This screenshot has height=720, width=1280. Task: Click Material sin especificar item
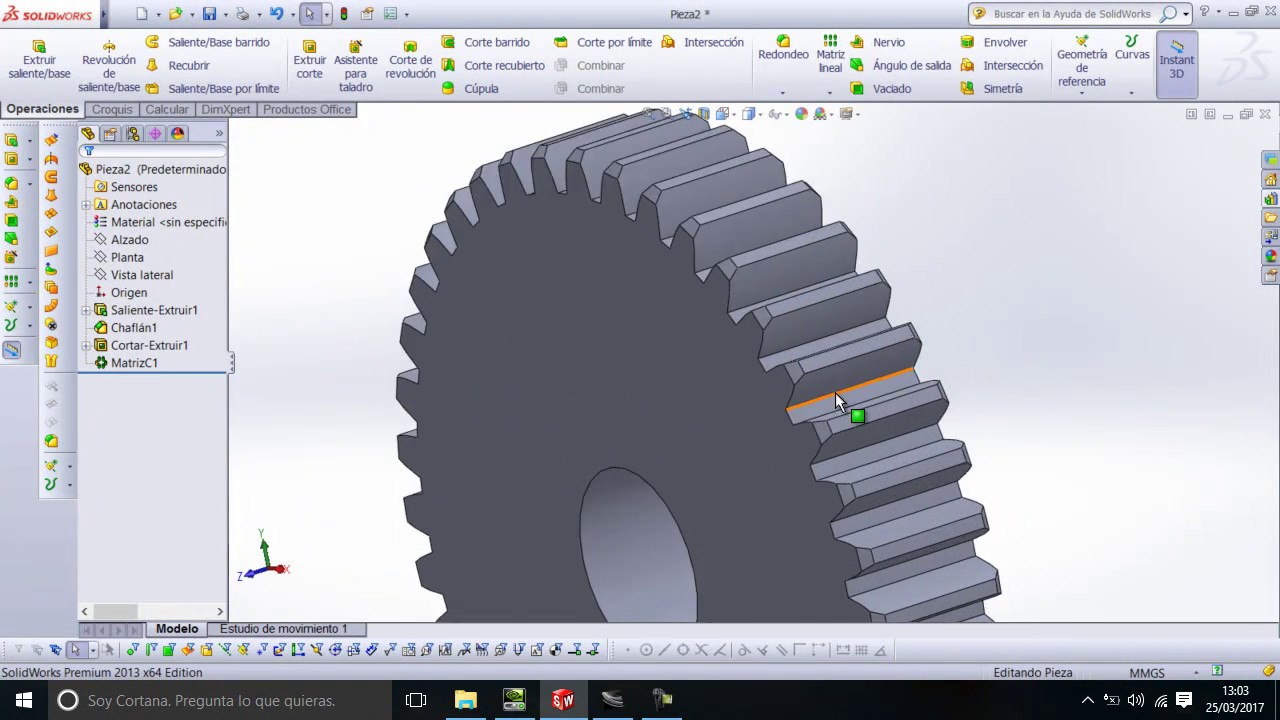pyautogui.click(x=168, y=222)
